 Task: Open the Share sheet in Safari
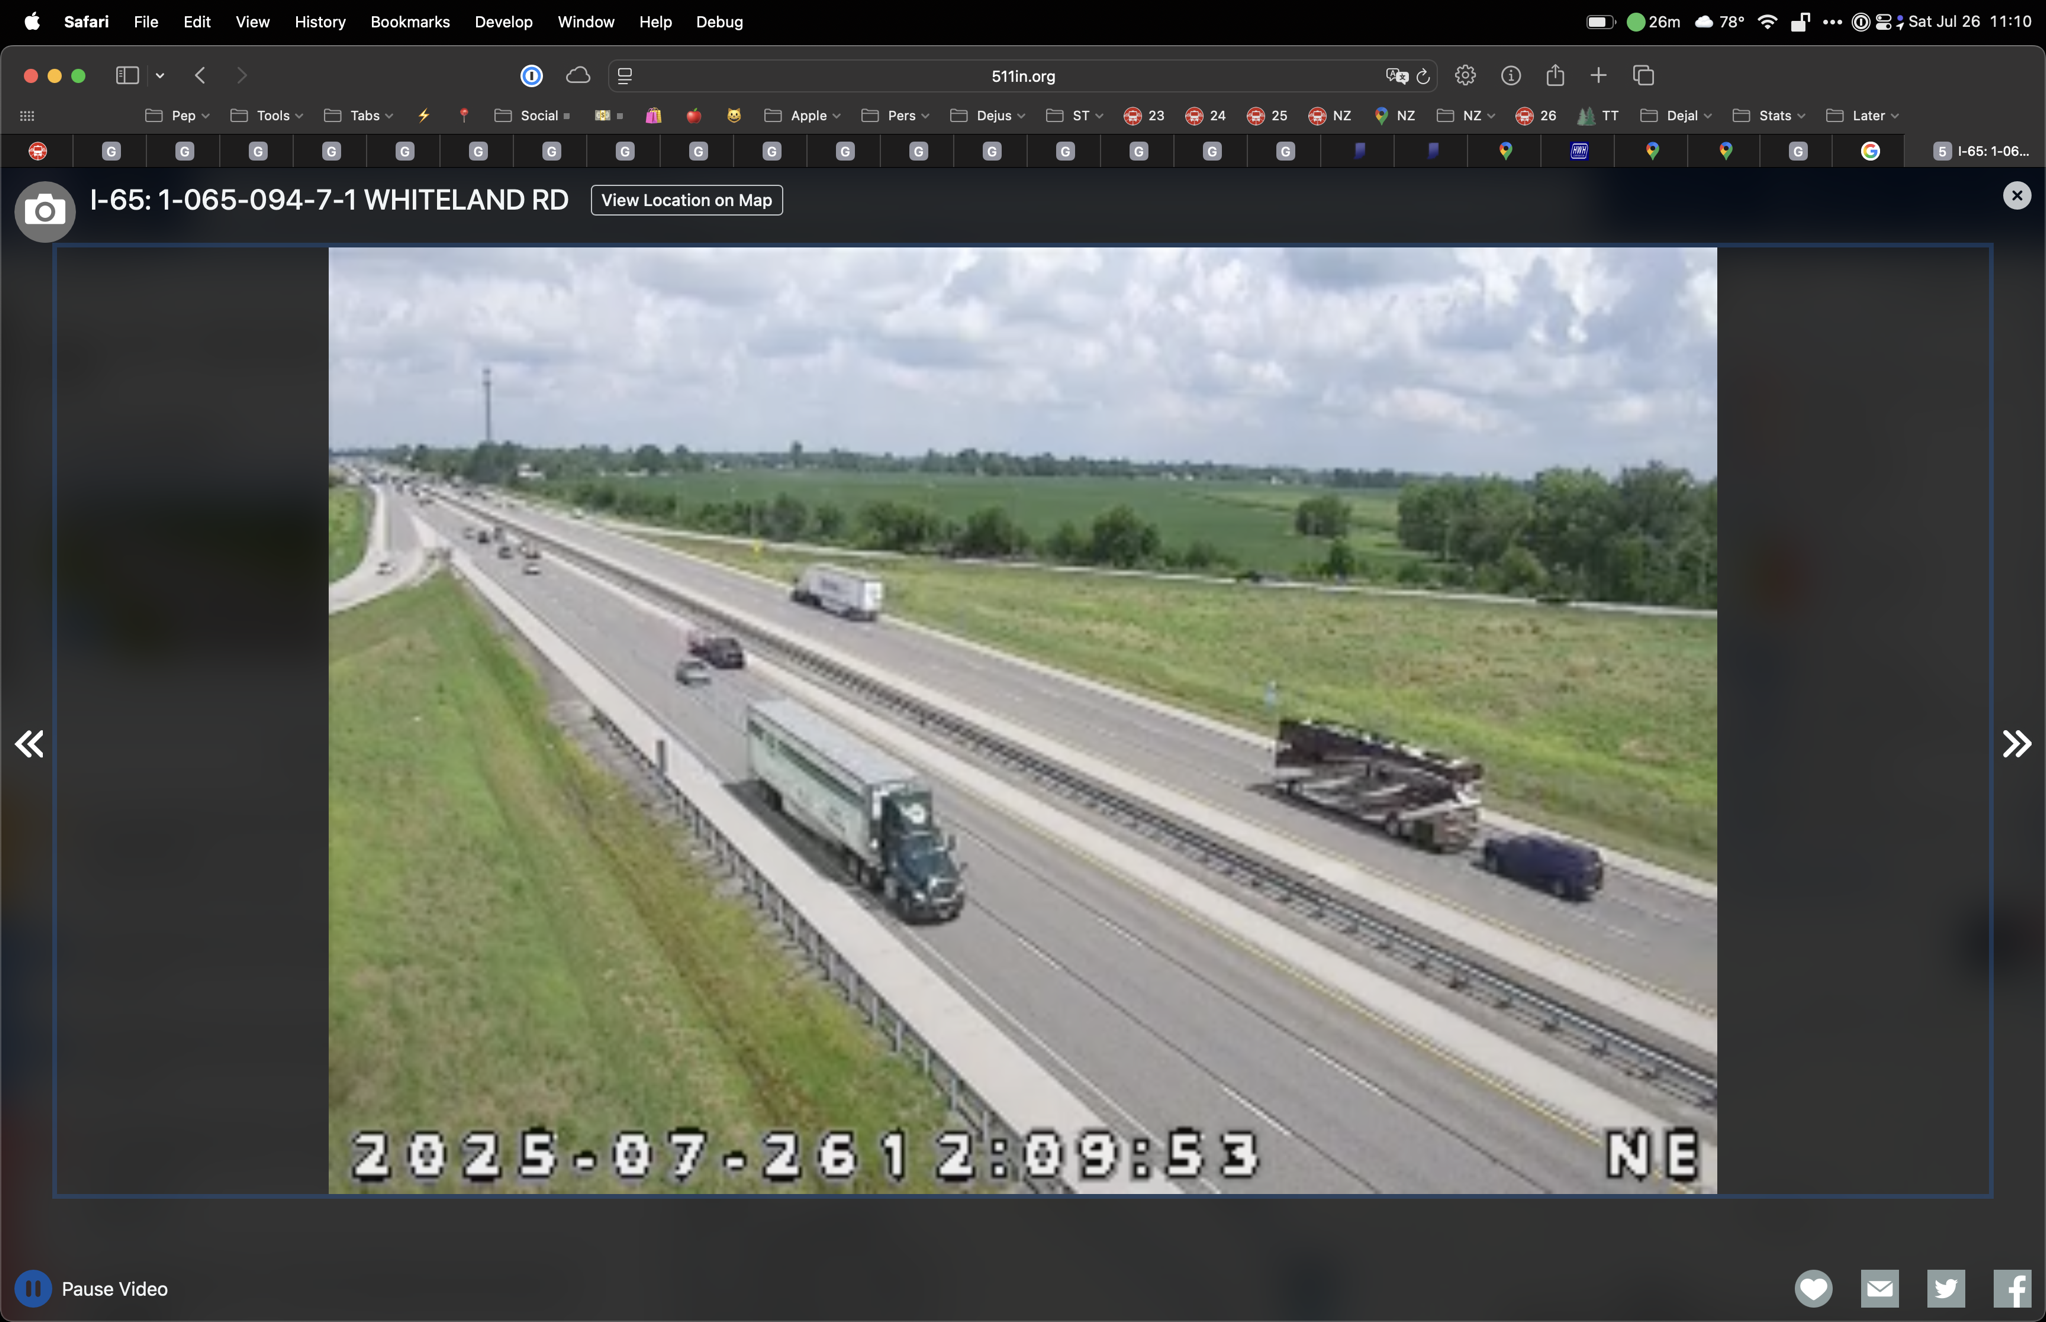pos(1555,75)
